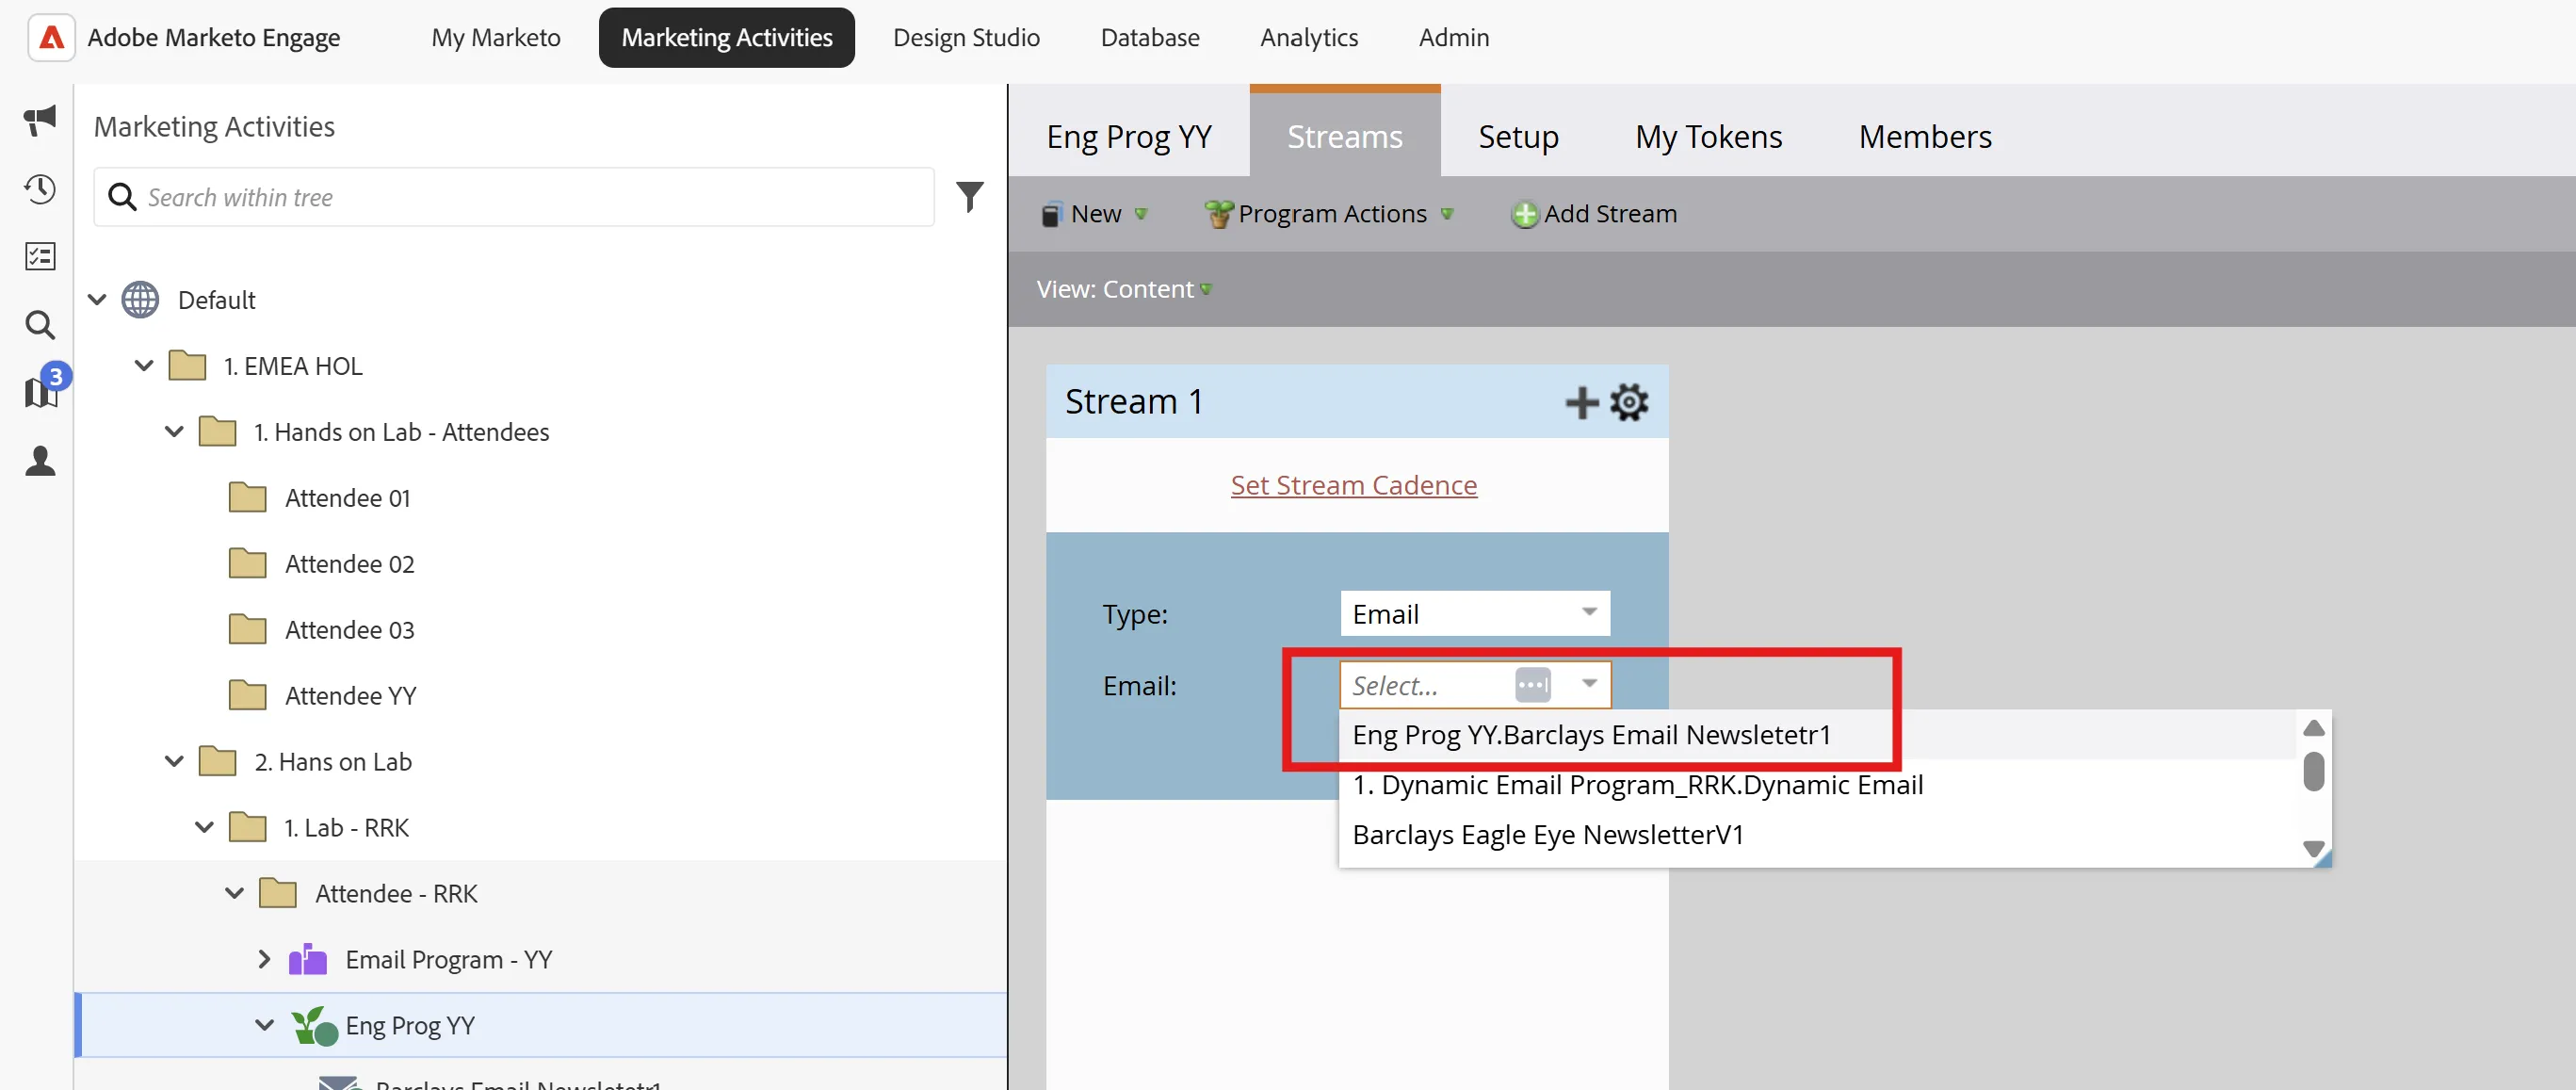Click the Eng Prog YY engagement program icon

(x=314, y=1026)
